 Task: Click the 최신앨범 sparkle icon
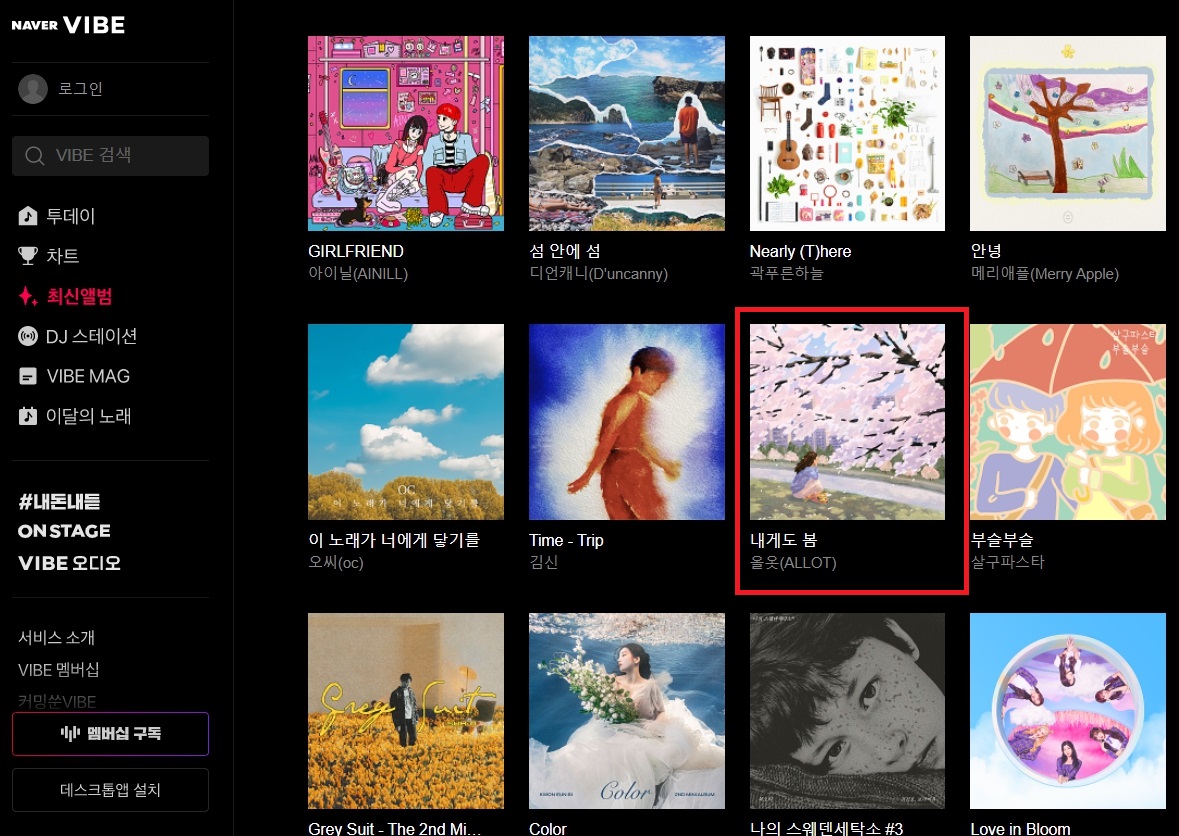(x=28, y=296)
